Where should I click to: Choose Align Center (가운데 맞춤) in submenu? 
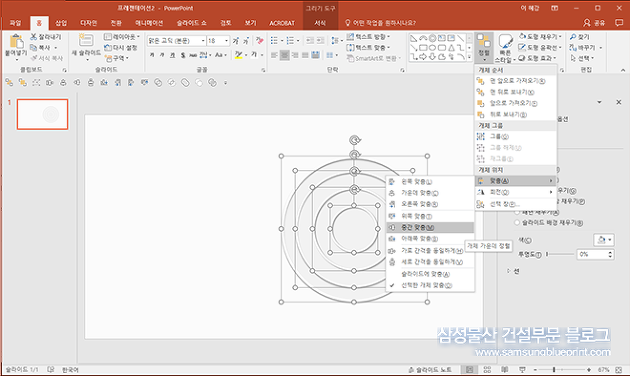pos(430,193)
